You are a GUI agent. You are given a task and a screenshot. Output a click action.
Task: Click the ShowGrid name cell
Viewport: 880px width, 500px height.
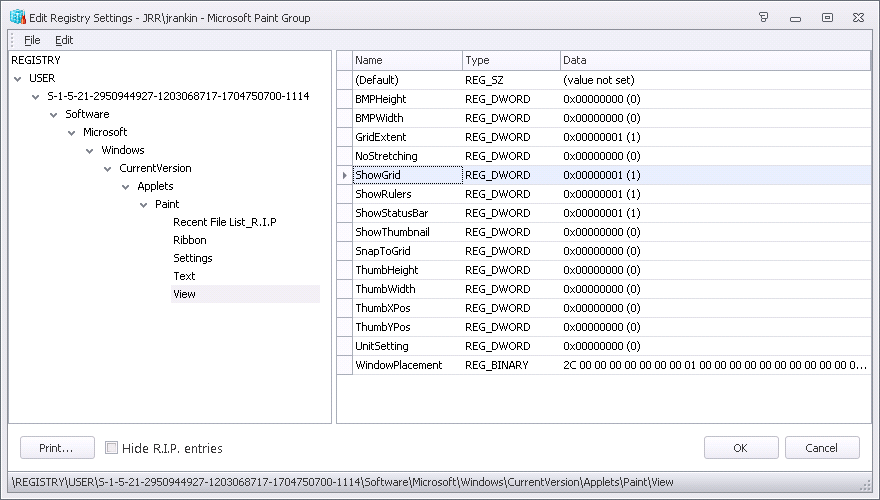click(x=407, y=175)
